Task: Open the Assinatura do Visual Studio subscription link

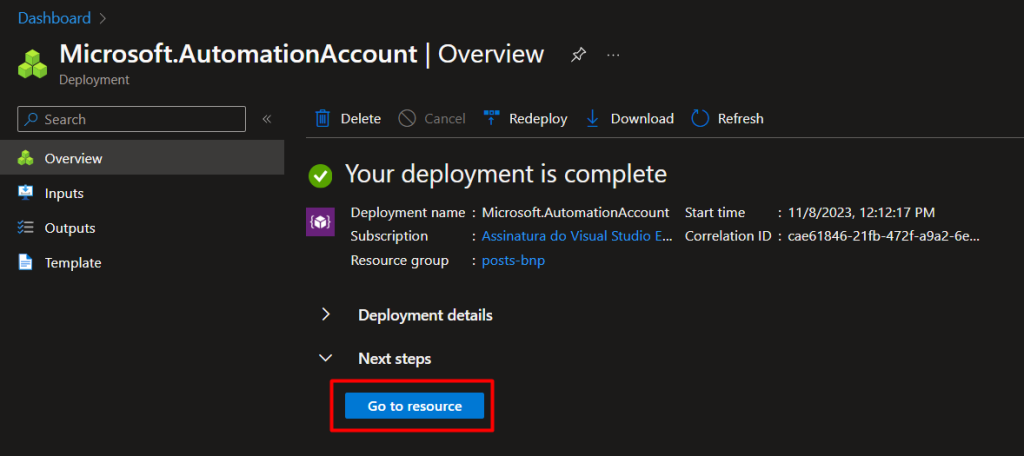Action: [577, 236]
